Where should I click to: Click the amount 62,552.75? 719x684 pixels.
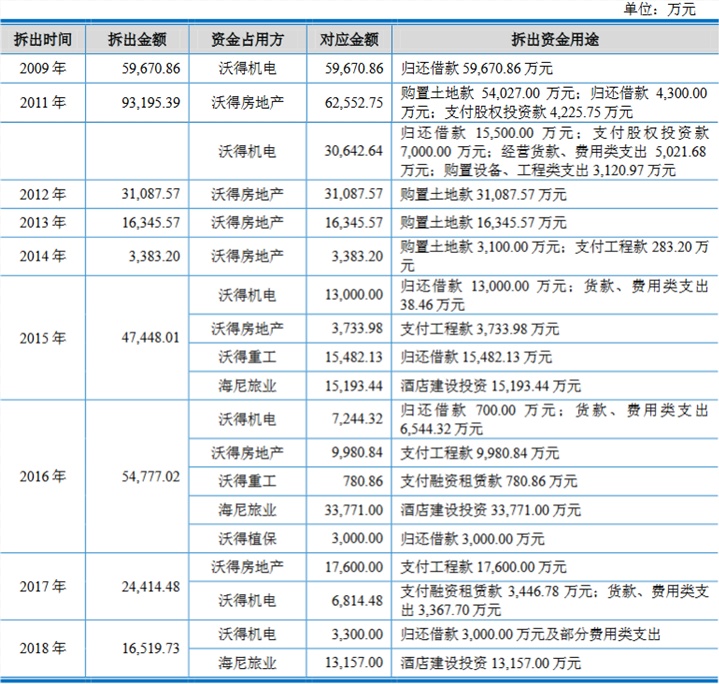354,103
